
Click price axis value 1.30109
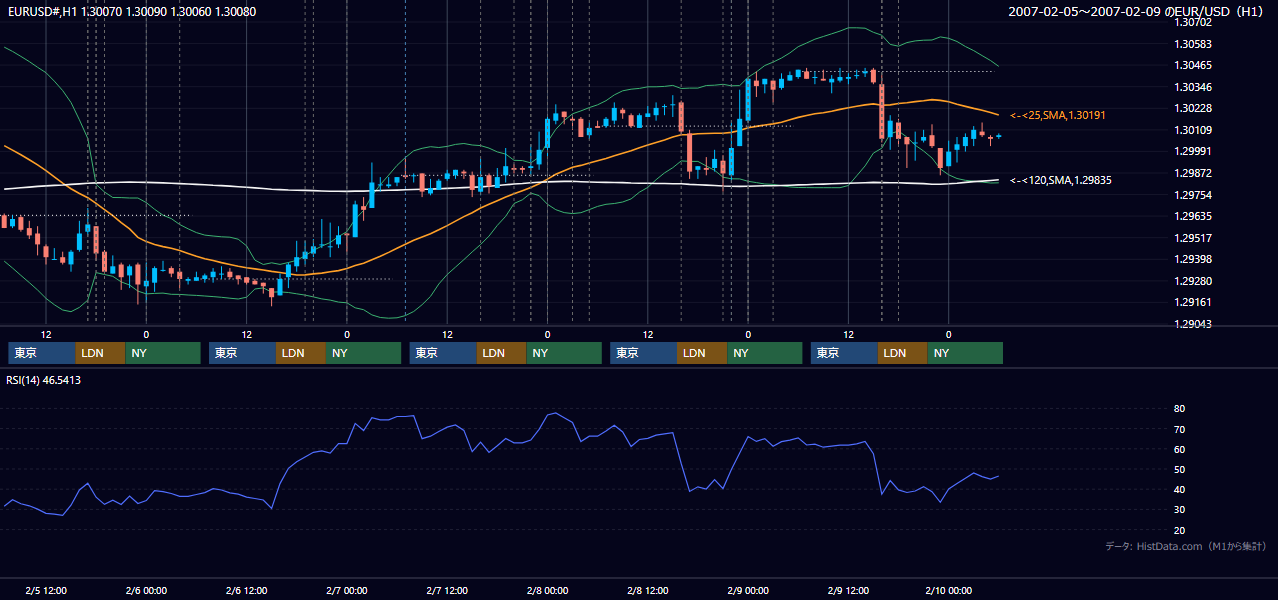tap(1193, 130)
